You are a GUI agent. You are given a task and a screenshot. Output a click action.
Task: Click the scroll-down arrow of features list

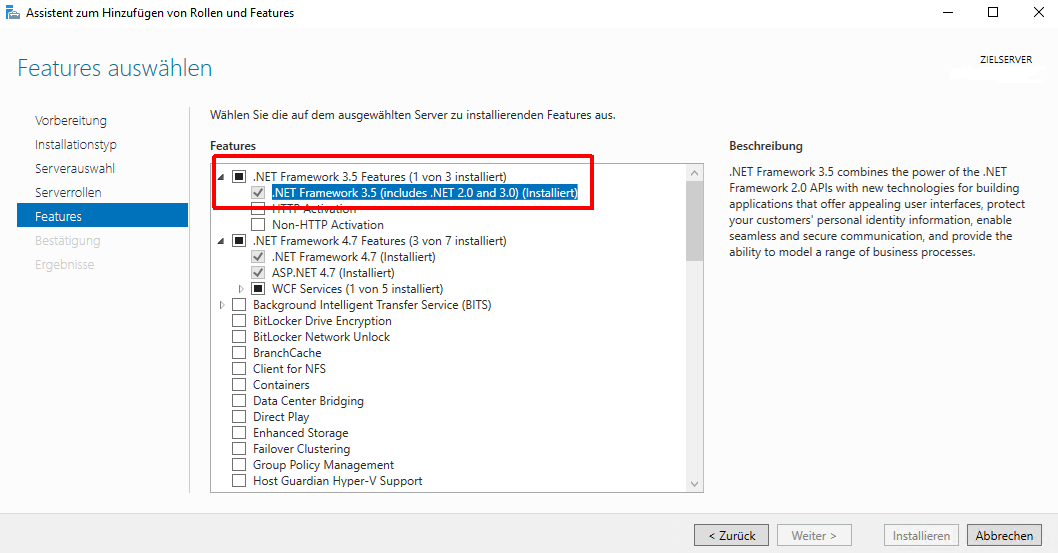[x=694, y=484]
